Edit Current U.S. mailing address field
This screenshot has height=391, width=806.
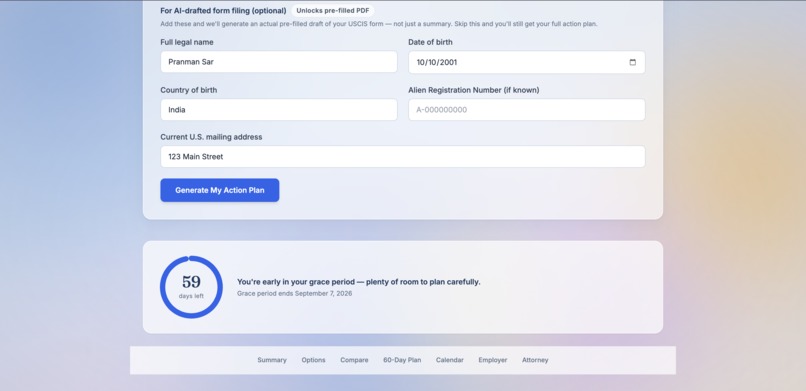pyautogui.click(x=402, y=156)
